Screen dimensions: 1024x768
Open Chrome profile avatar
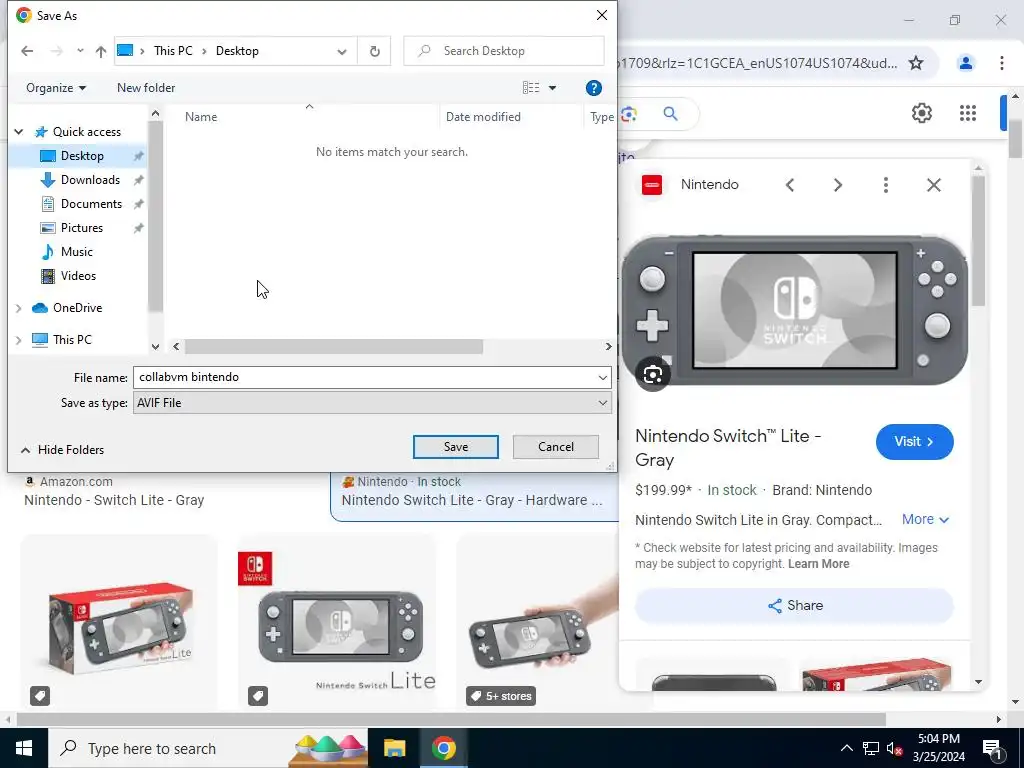(x=965, y=63)
